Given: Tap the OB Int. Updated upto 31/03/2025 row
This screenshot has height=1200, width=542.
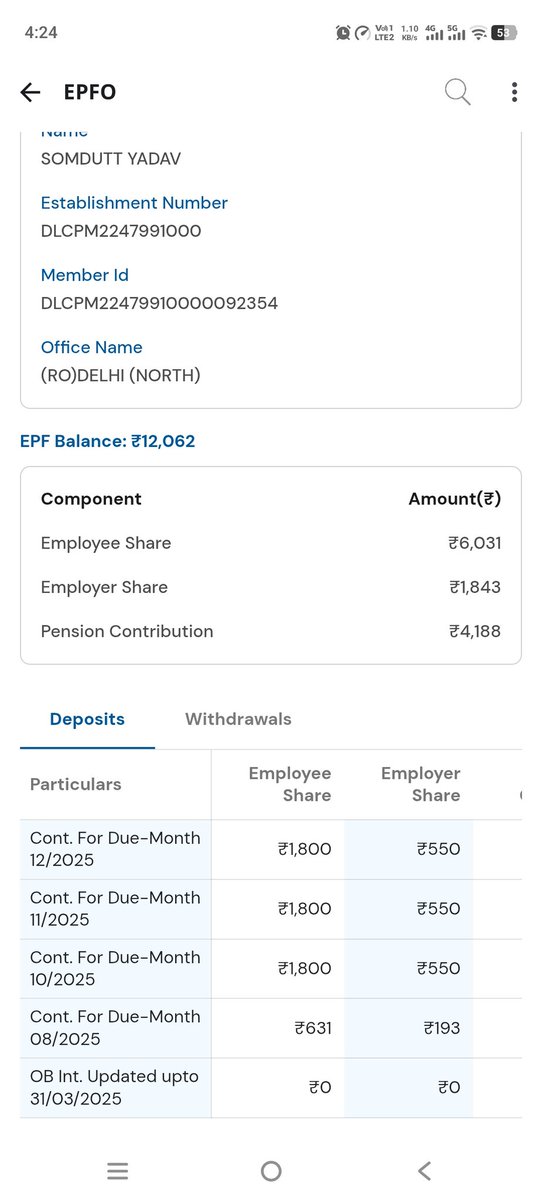Looking at the screenshot, I should [271, 1088].
